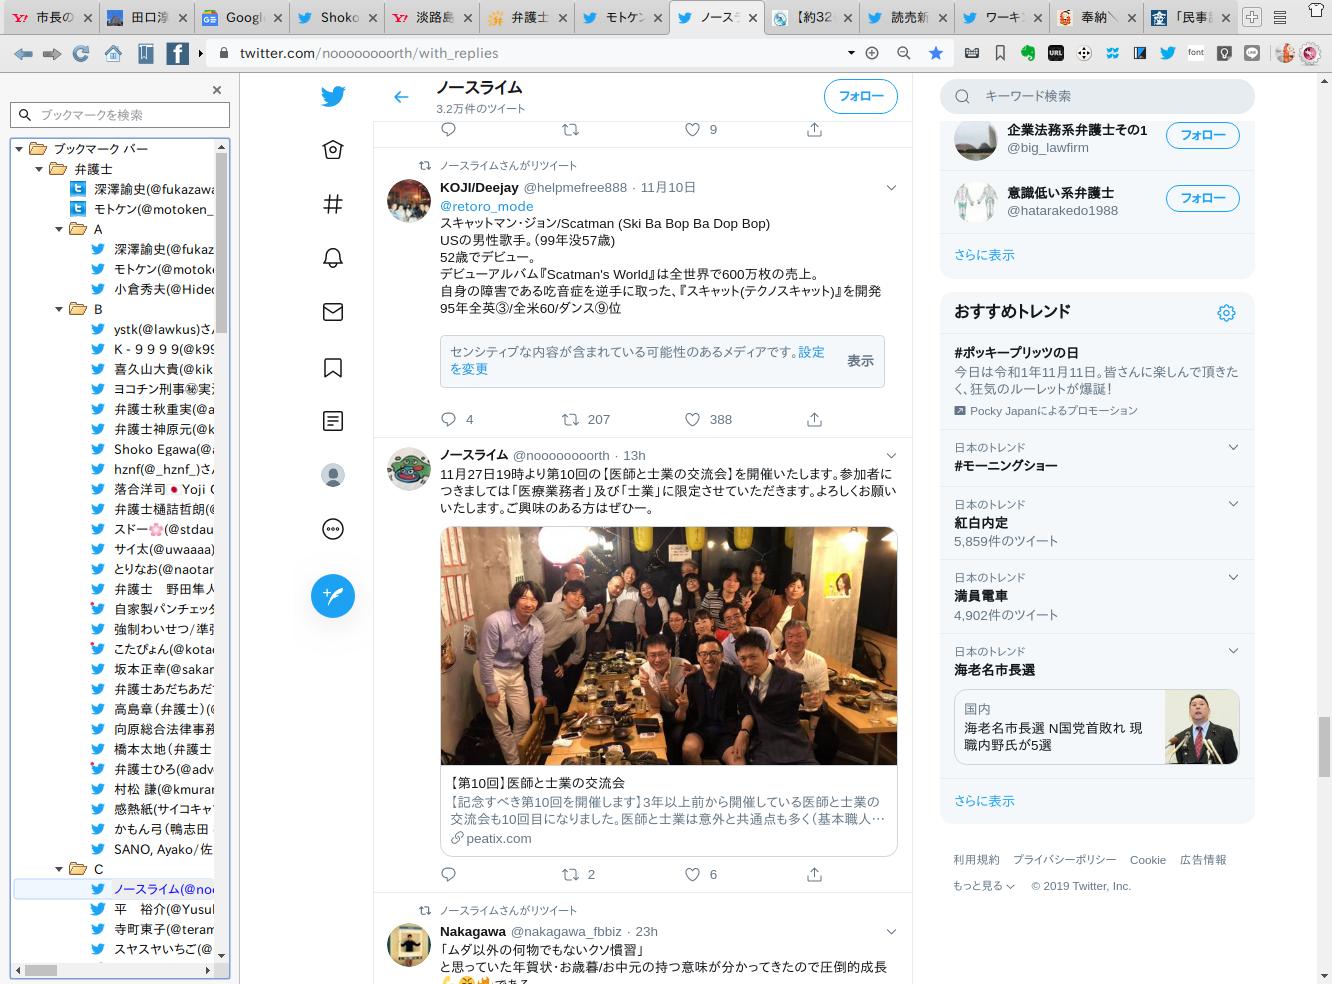Open KOJI/Deejay tweet options chevron
This screenshot has width=1332, height=984.
[x=891, y=188]
